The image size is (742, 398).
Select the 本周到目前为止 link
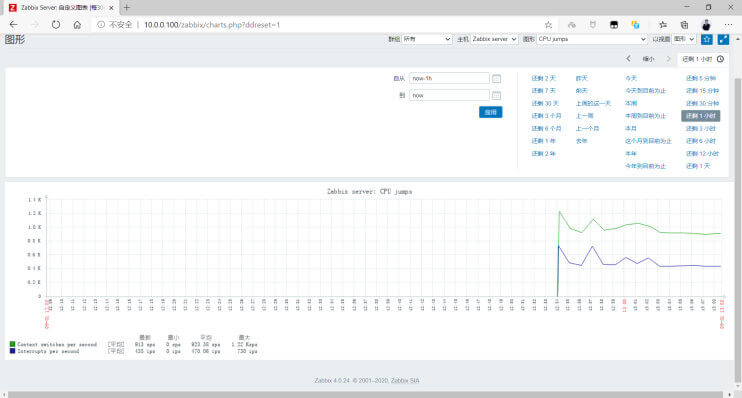(645, 115)
